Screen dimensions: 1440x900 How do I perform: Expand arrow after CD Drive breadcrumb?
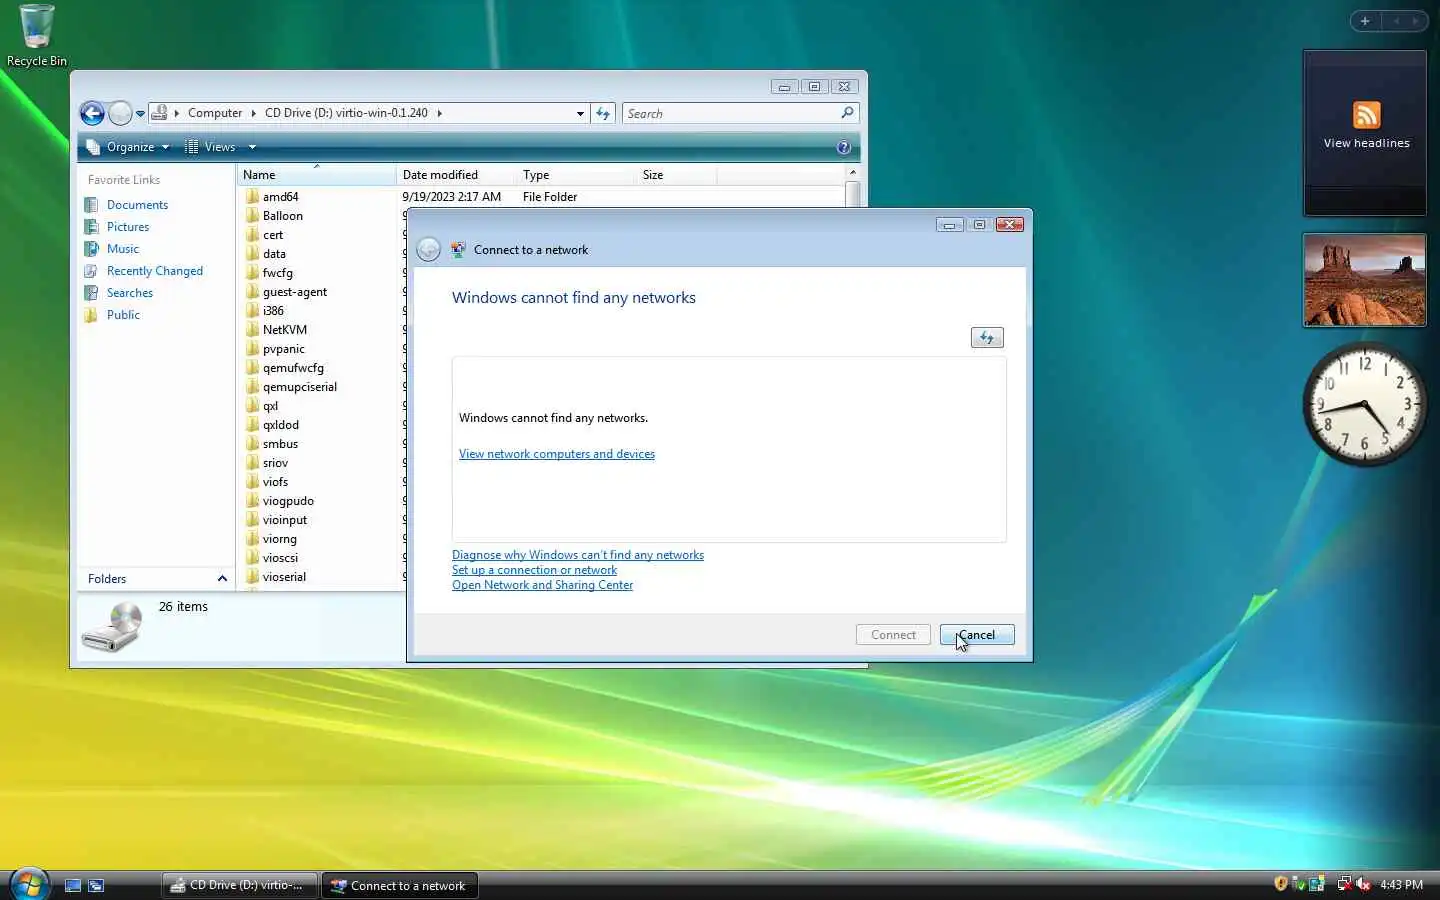(x=439, y=113)
